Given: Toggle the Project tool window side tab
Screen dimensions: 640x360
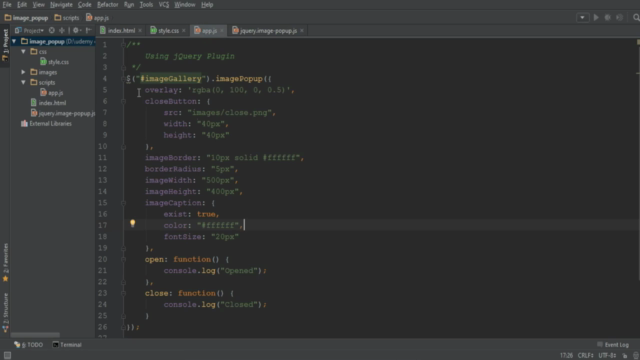Looking at the screenshot, I should click(5, 45).
